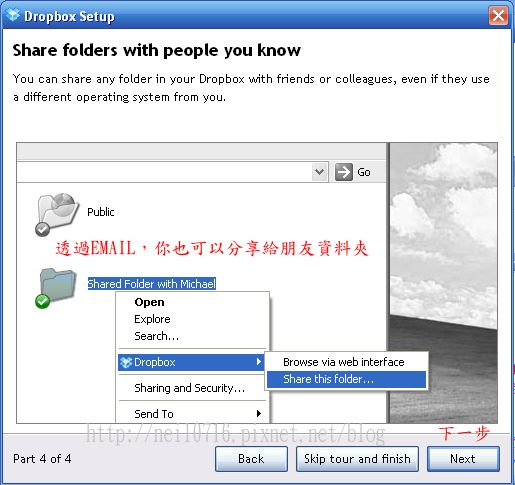Click Skip tour and finish
515x485 pixels.
(x=357, y=459)
